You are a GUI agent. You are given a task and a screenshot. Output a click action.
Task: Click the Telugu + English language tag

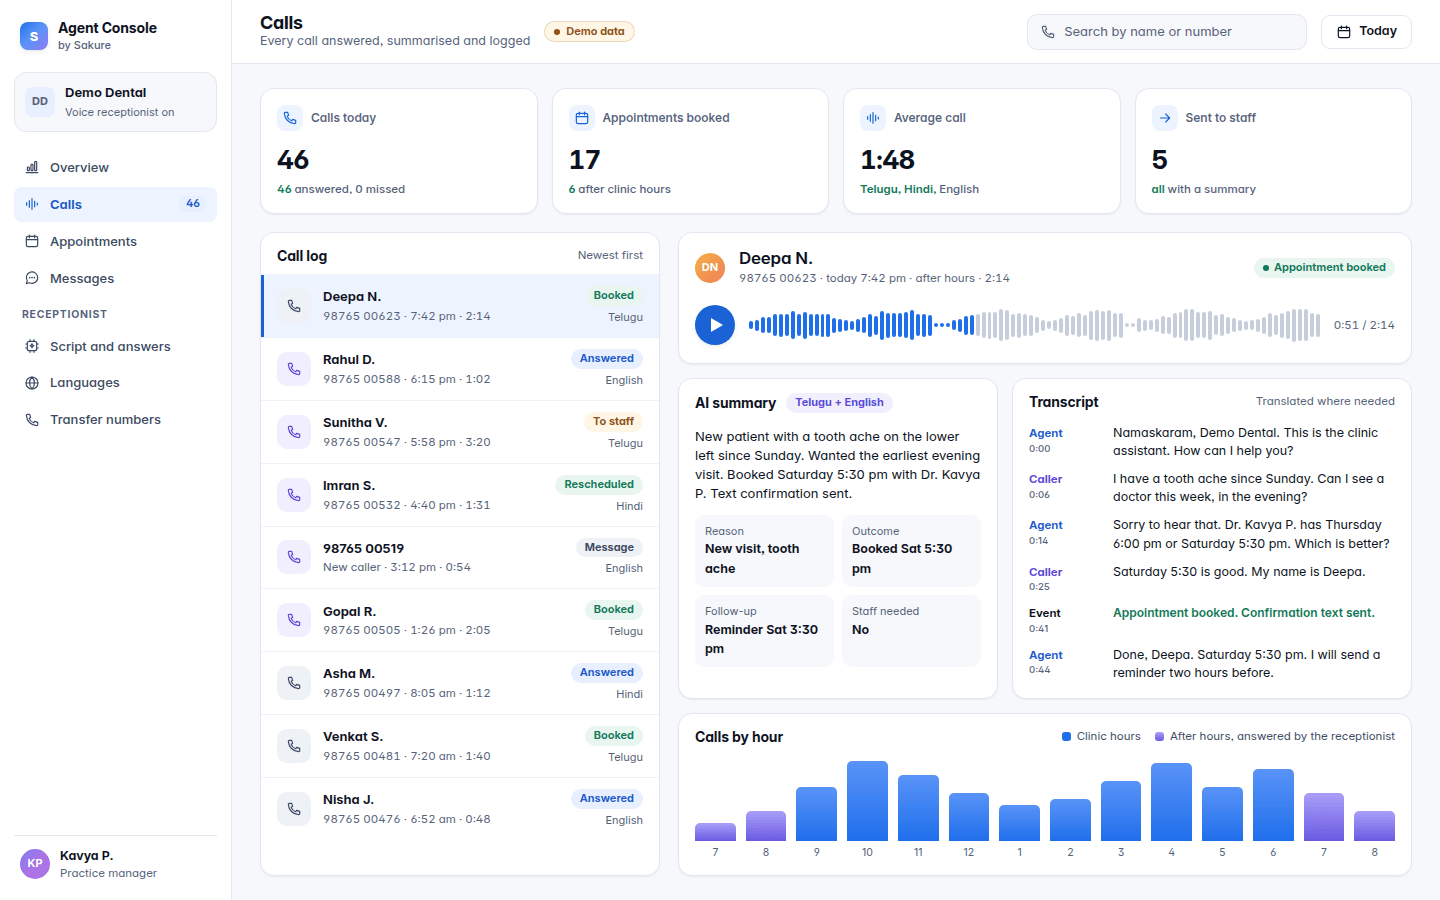tap(839, 402)
